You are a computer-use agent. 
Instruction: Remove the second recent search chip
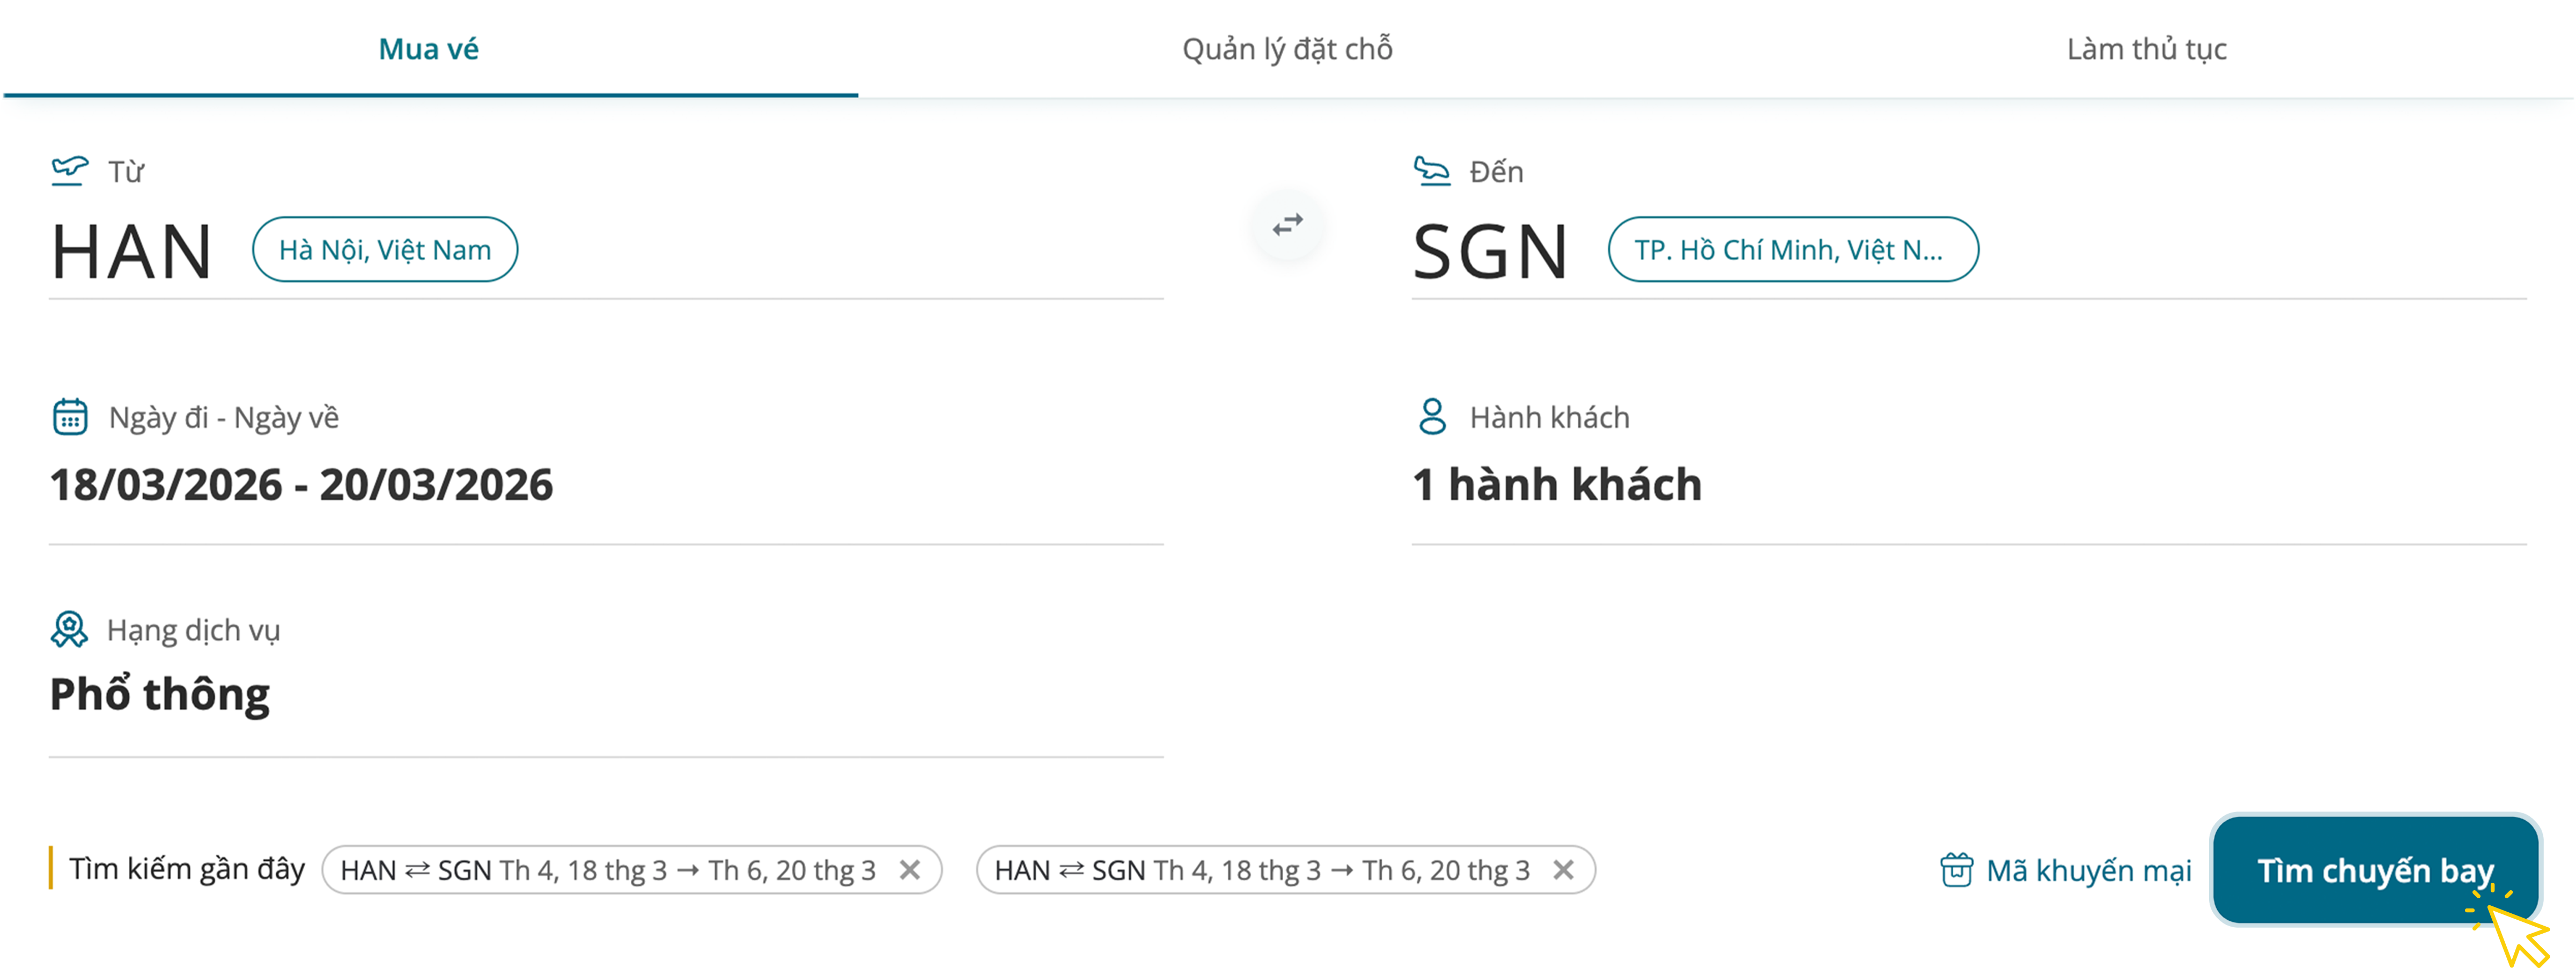[1563, 869]
